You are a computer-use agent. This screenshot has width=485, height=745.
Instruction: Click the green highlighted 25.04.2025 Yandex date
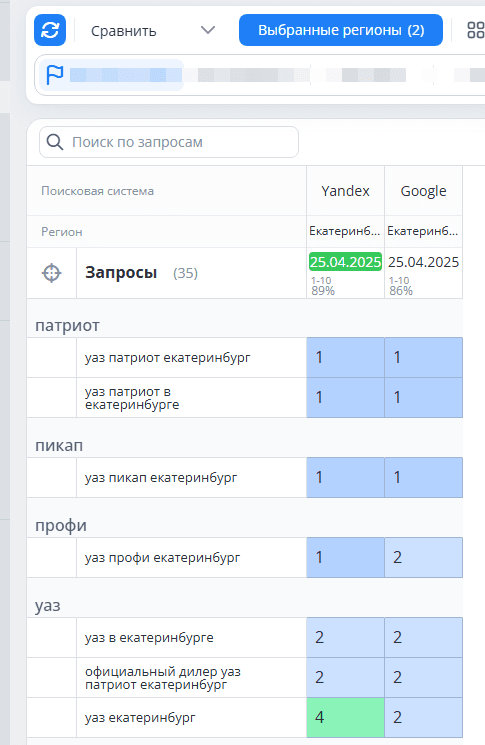345,262
